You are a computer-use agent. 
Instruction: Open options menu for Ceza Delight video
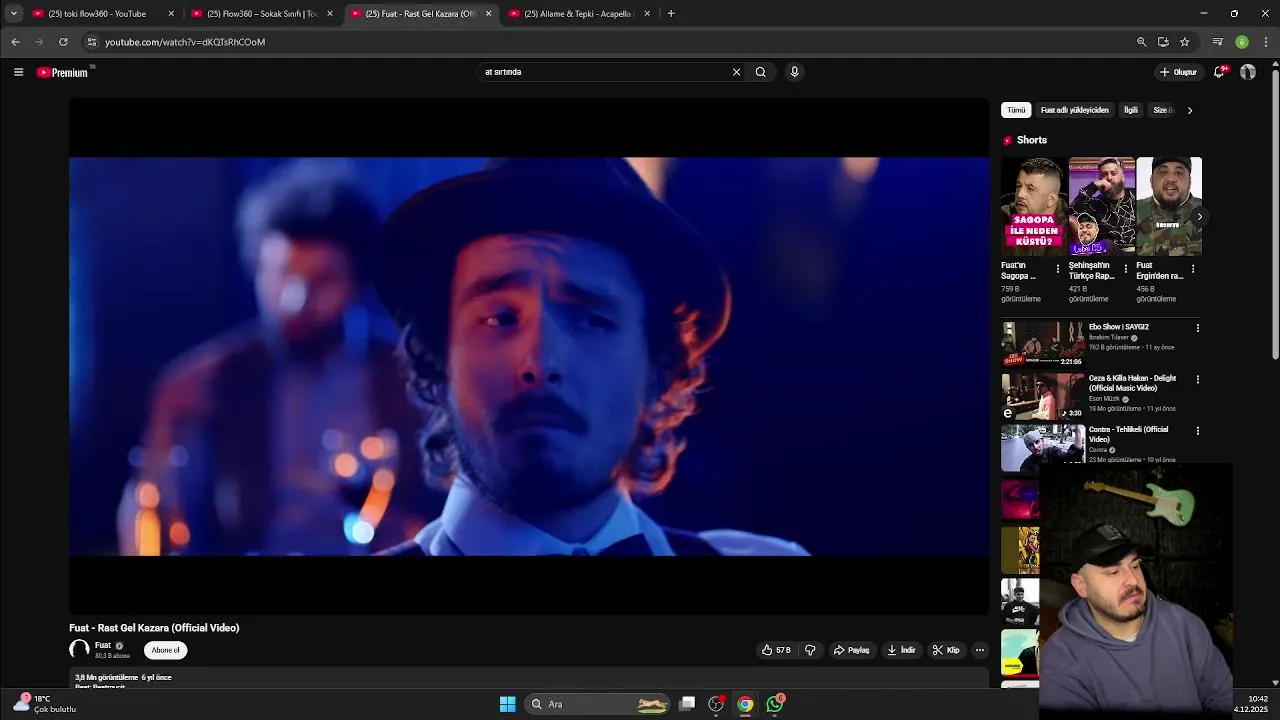(x=1198, y=379)
